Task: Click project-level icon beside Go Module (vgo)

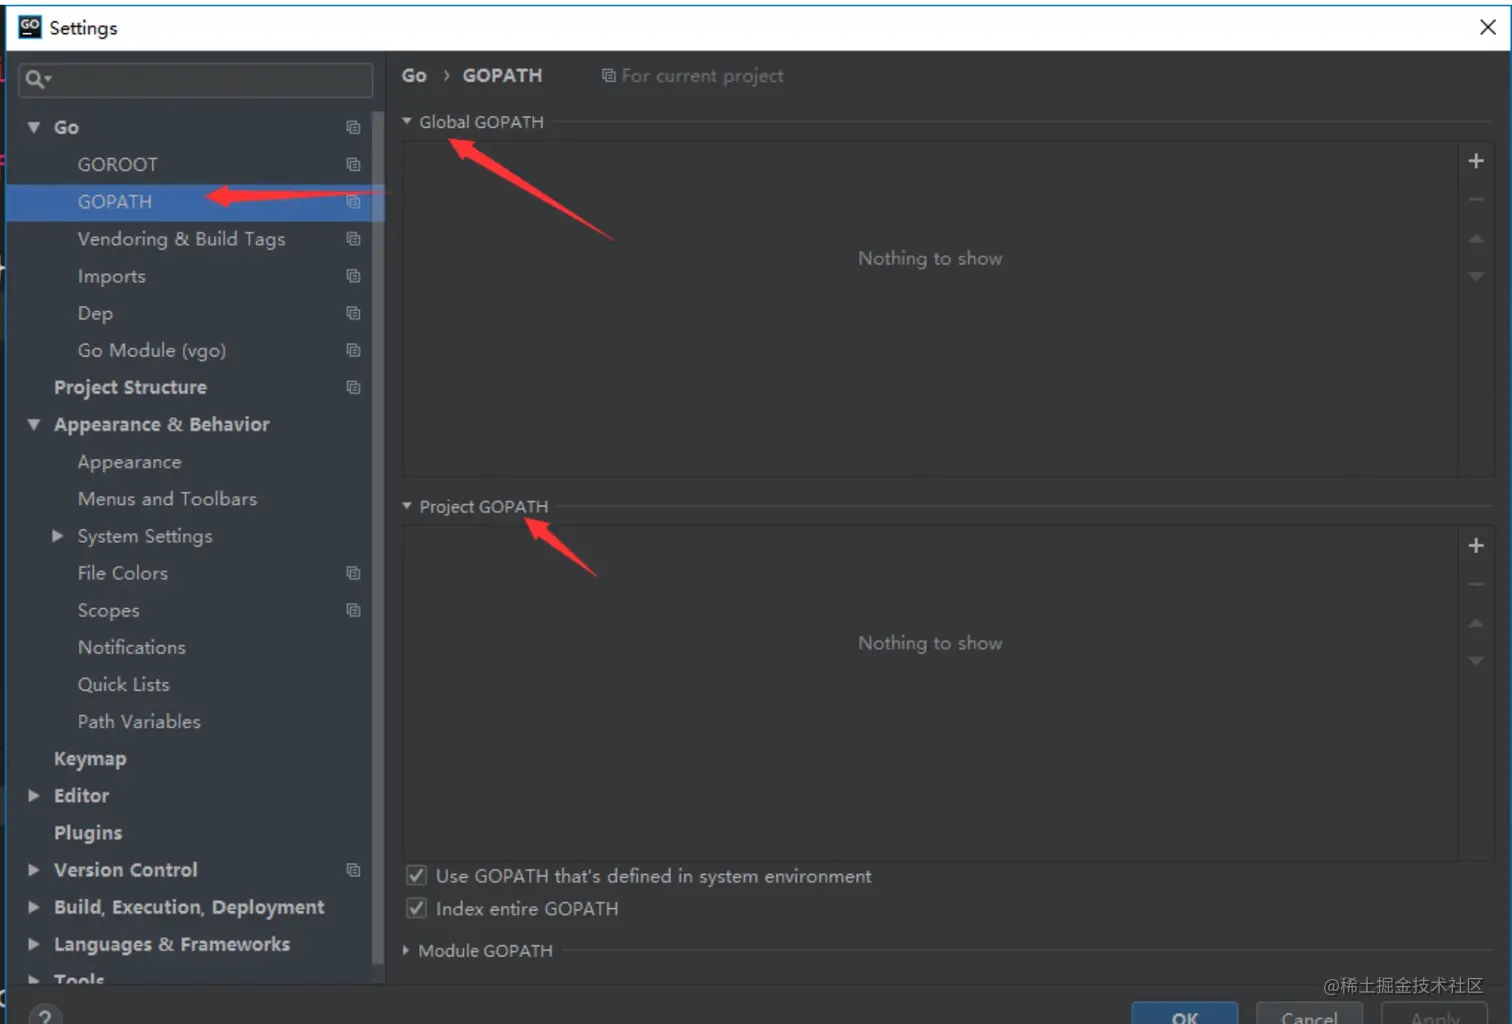Action: coord(353,350)
